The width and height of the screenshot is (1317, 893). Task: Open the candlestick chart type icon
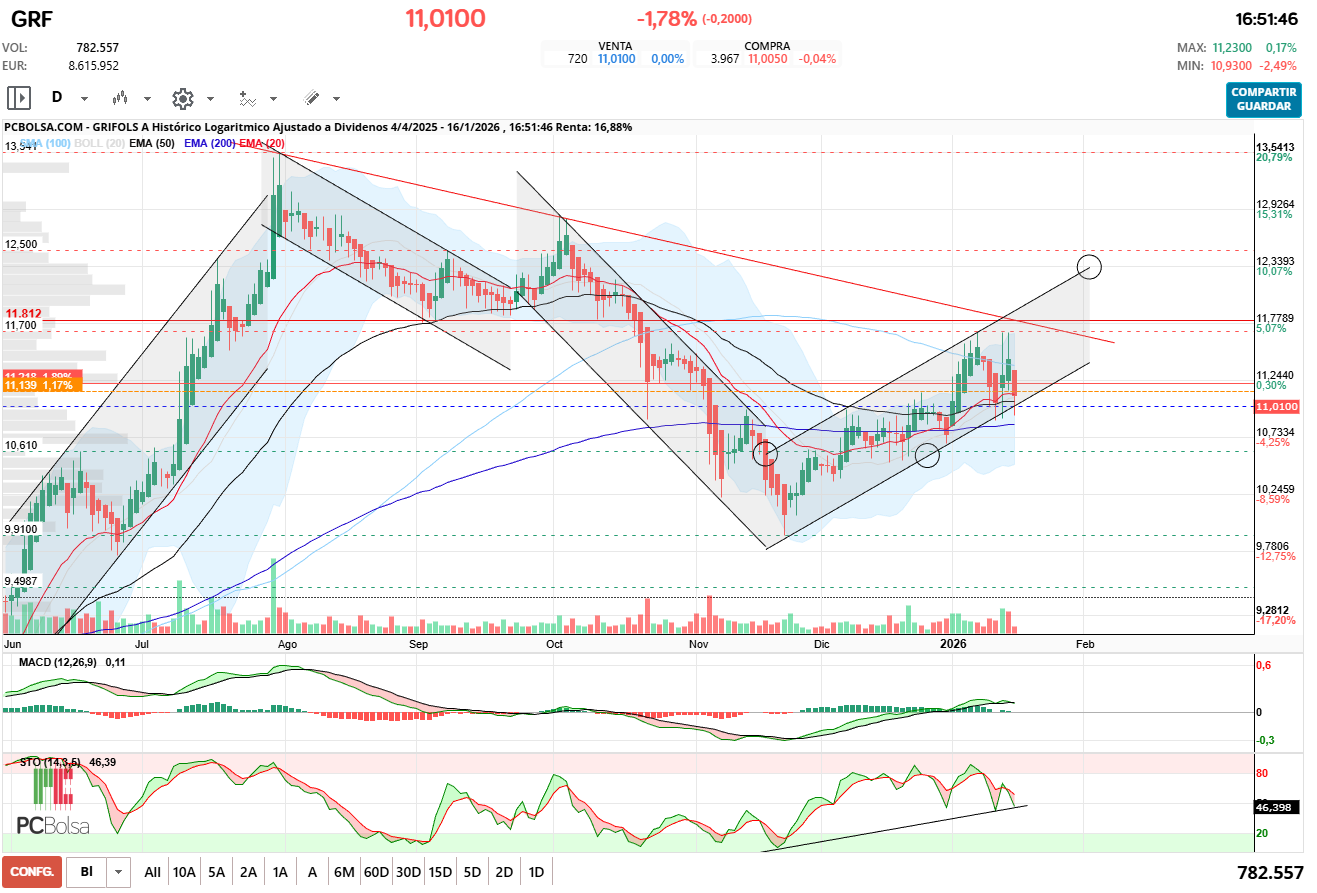click(120, 98)
